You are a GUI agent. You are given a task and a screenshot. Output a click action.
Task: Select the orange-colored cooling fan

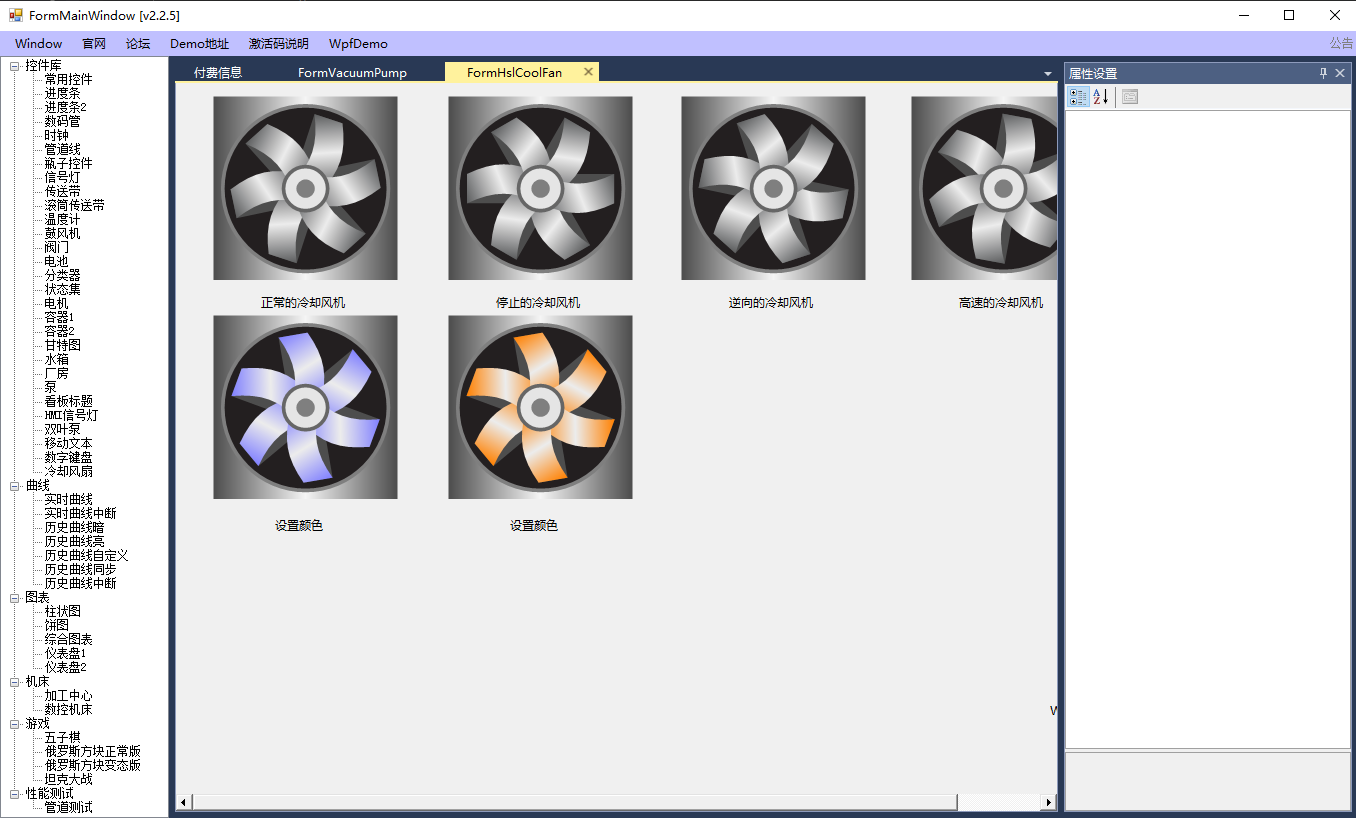[x=540, y=407]
